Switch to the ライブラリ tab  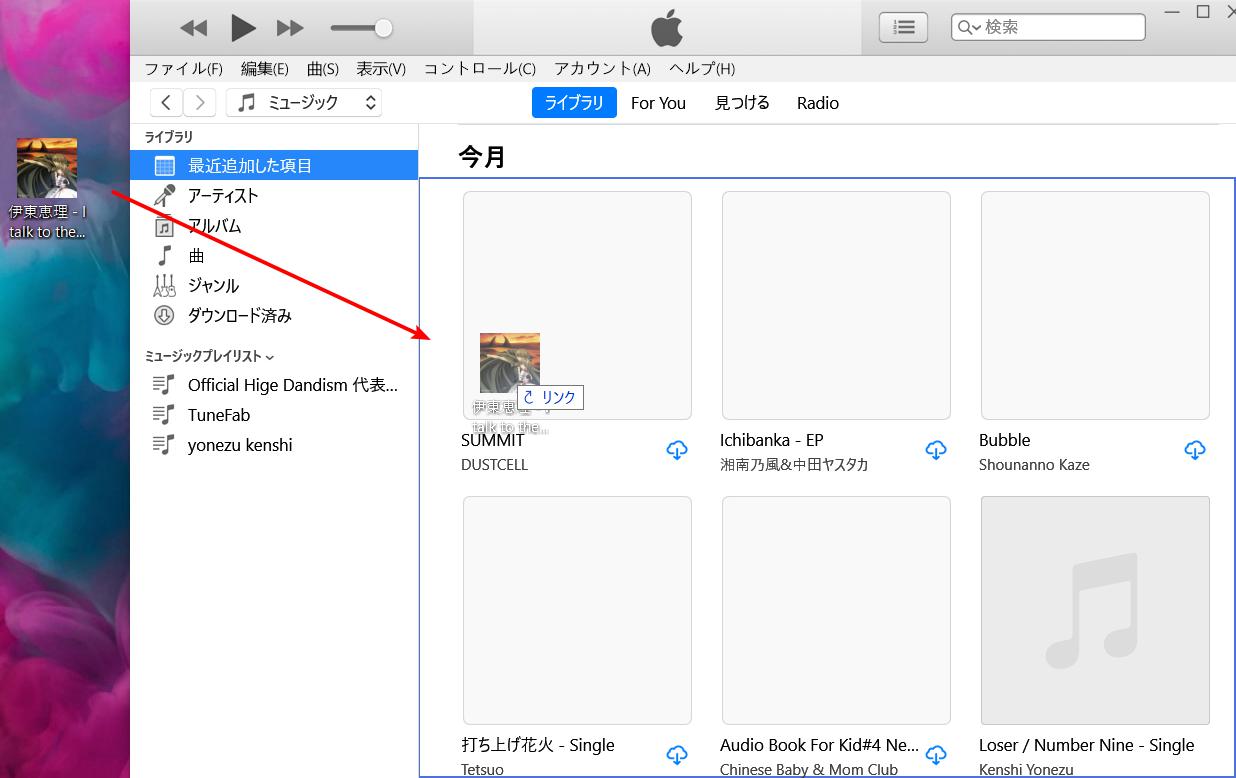(574, 103)
